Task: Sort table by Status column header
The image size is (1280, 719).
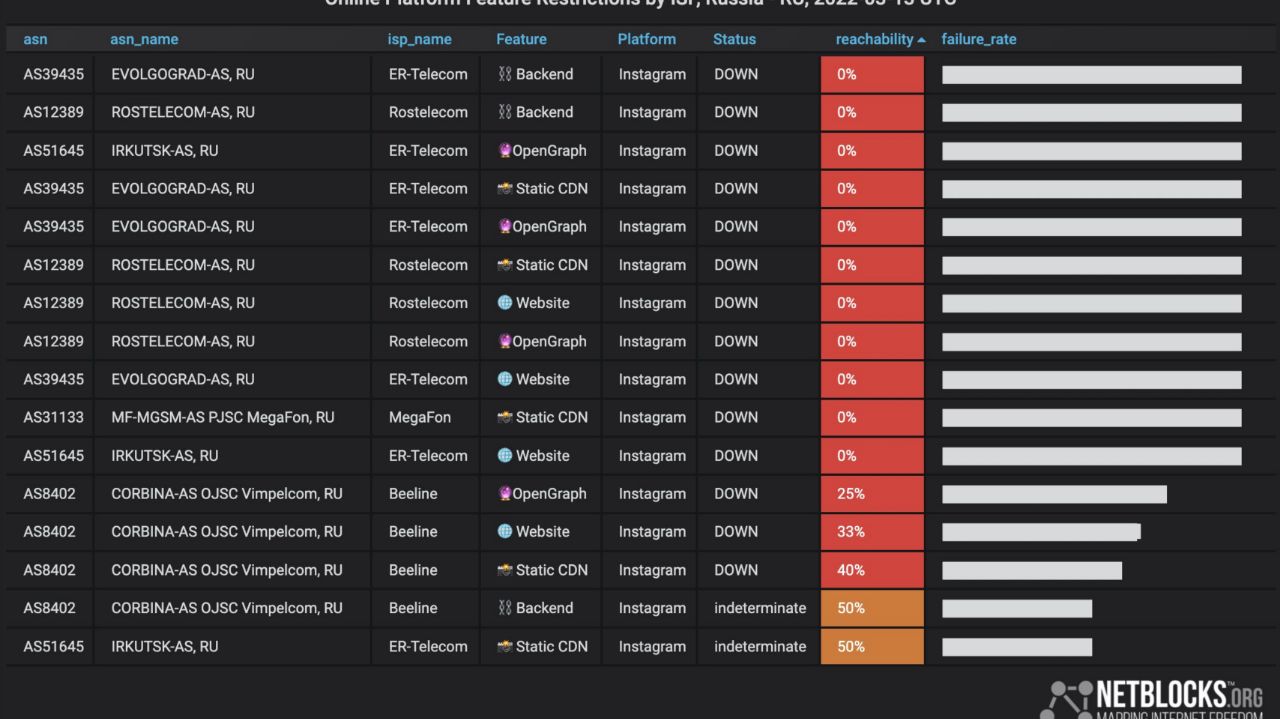Action: tap(734, 39)
